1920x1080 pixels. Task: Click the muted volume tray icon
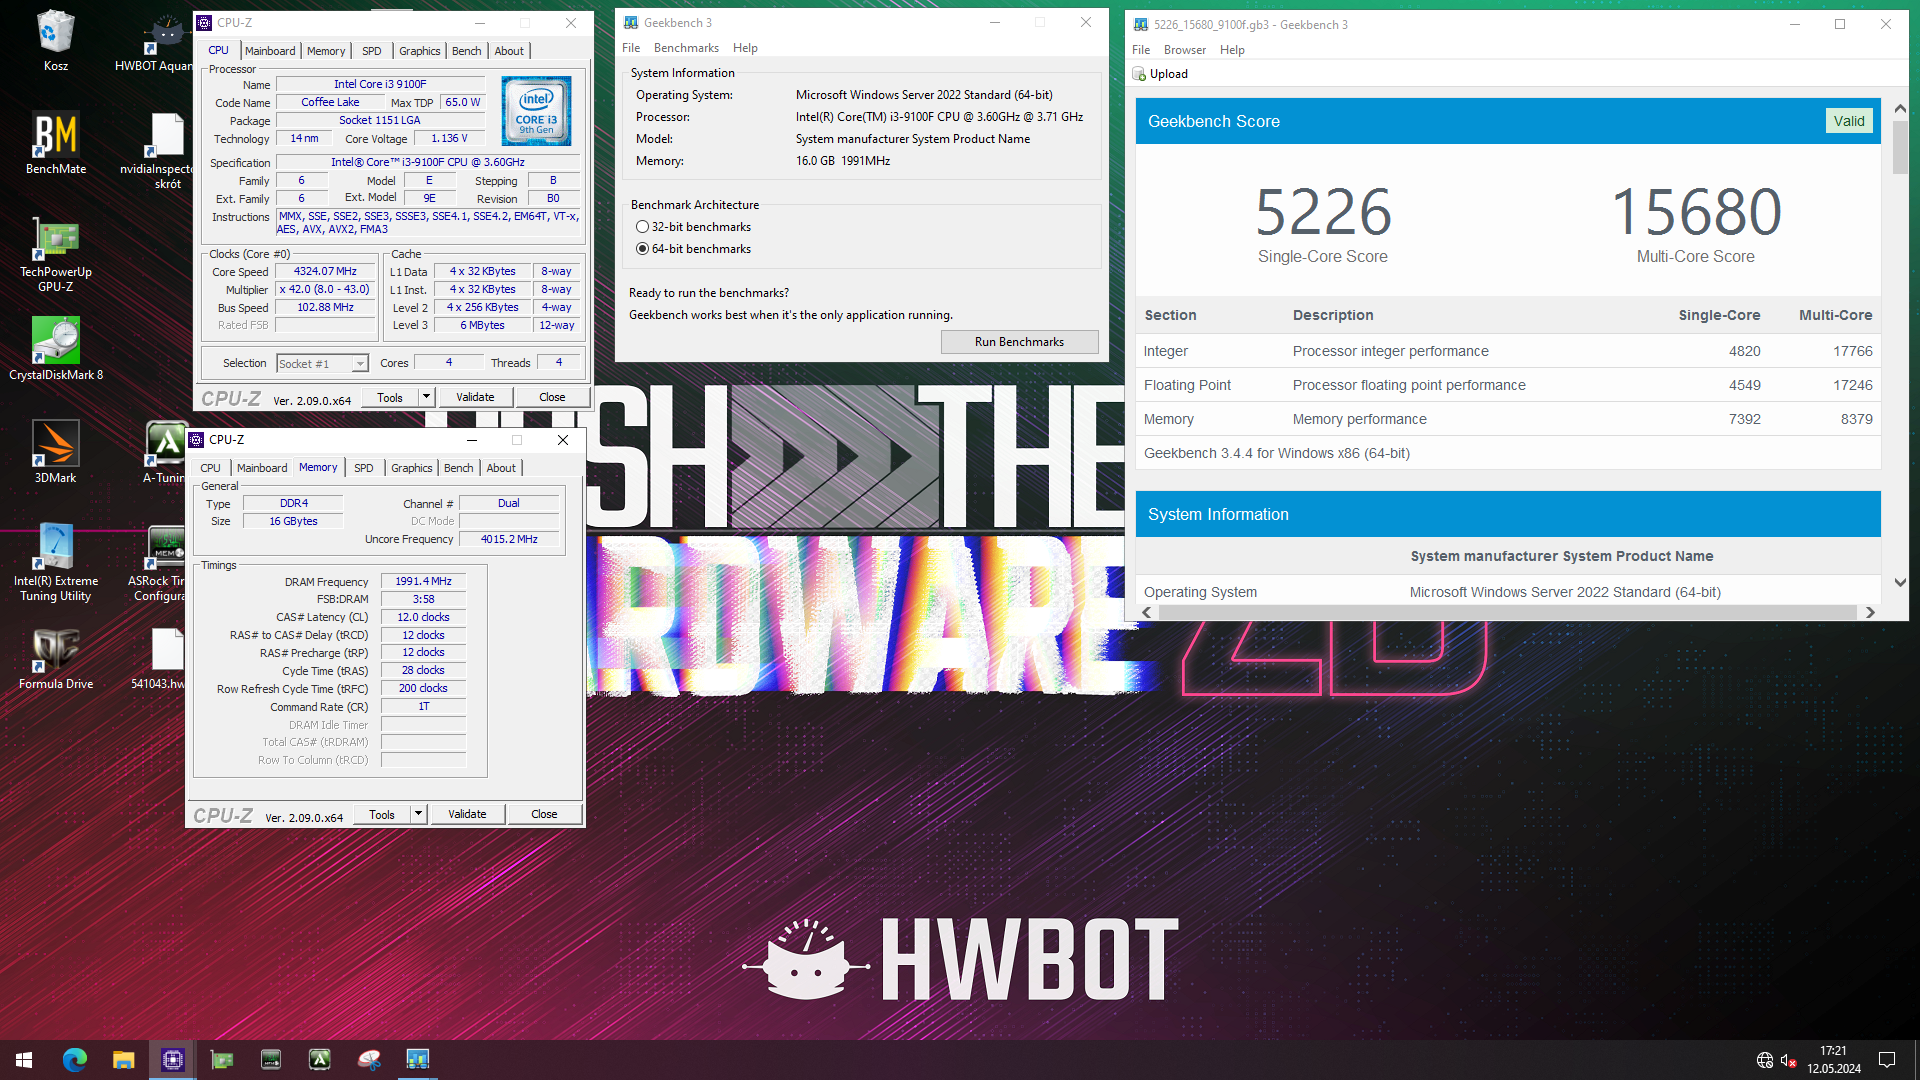pos(1789,1060)
